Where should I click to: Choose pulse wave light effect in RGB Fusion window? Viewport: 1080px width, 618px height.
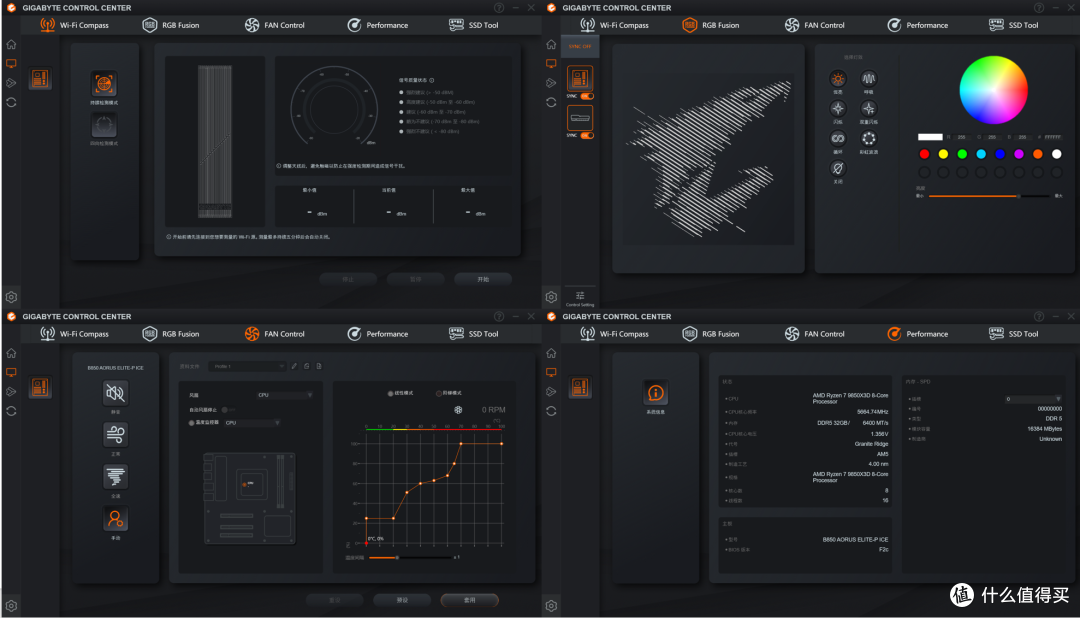pos(869,79)
